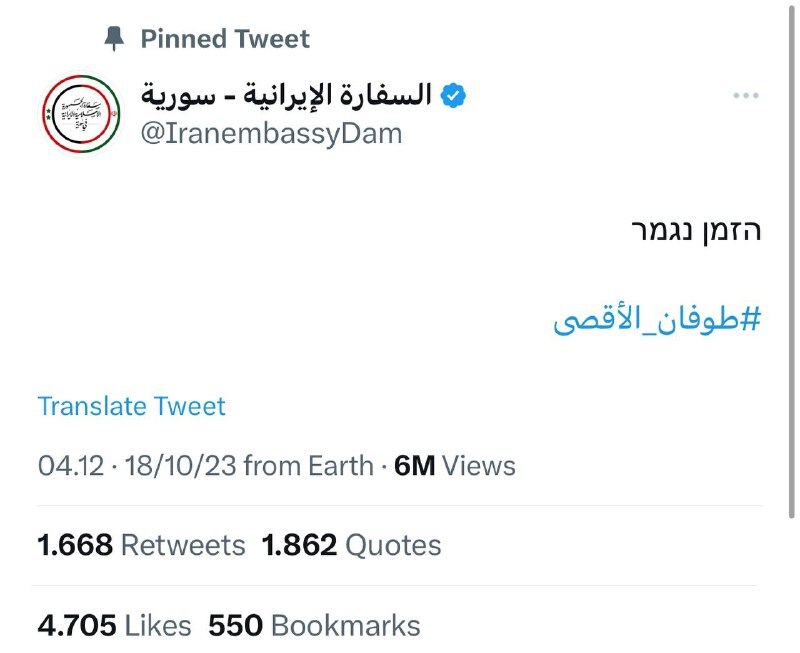Image resolution: width=800 pixels, height=653 pixels.
Task: Click the 6M Views count
Action: point(455,466)
